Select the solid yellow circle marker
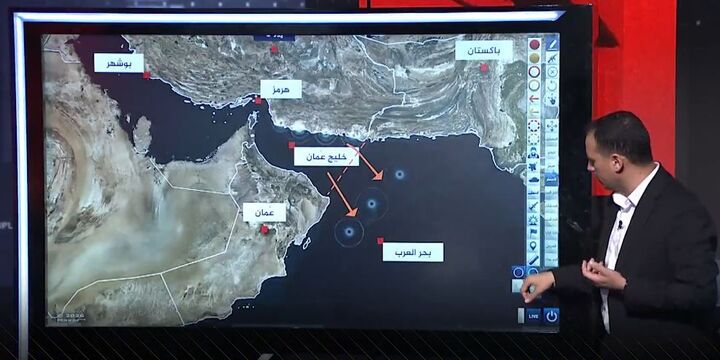 pyautogui.click(x=534, y=58)
